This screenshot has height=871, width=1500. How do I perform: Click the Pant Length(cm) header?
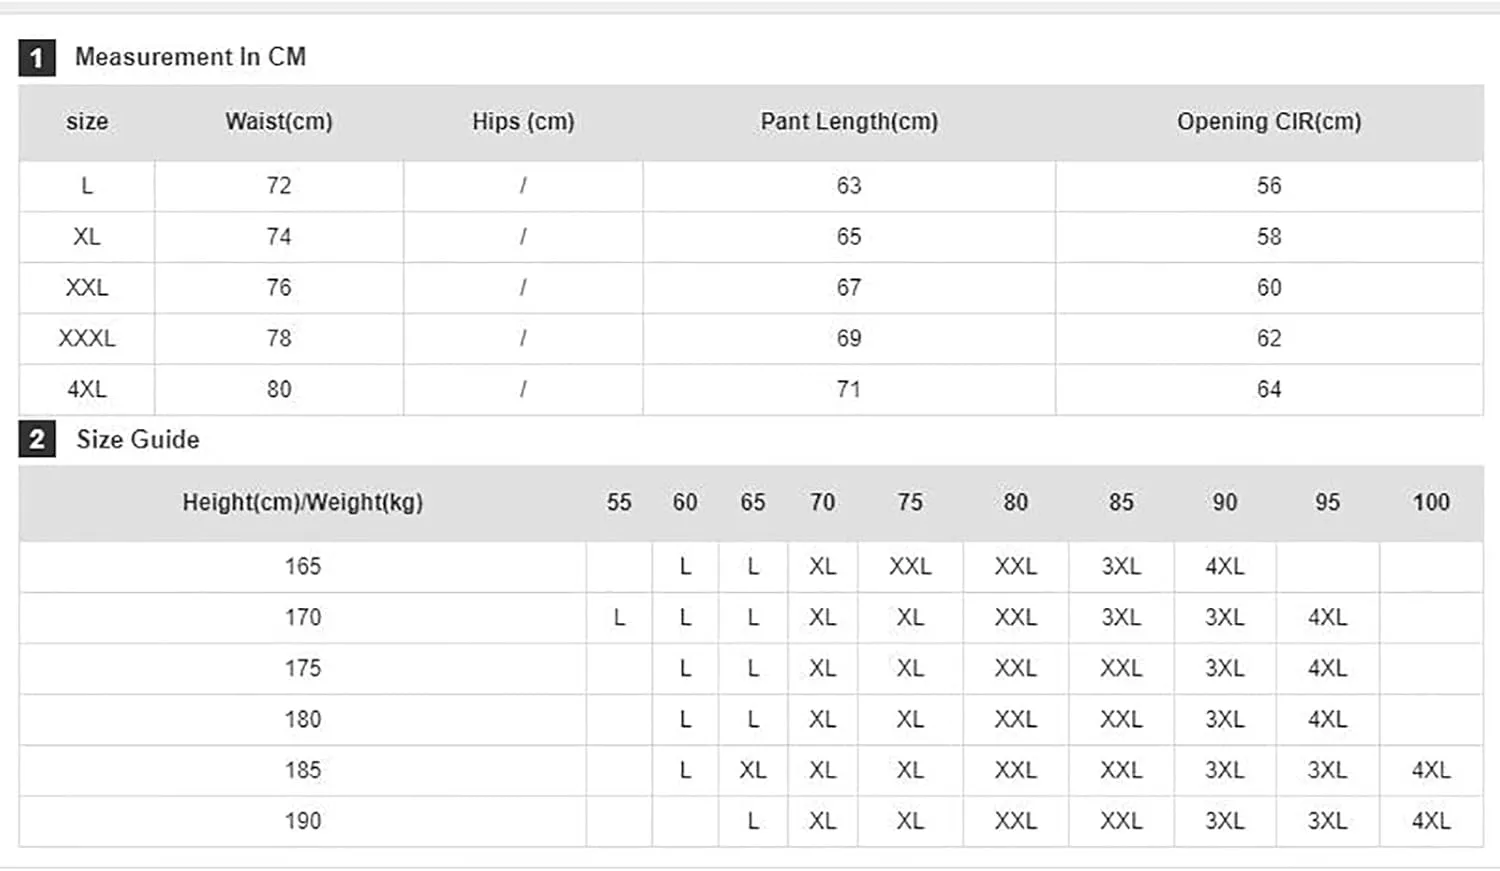pyautogui.click(x=849, y=122)
